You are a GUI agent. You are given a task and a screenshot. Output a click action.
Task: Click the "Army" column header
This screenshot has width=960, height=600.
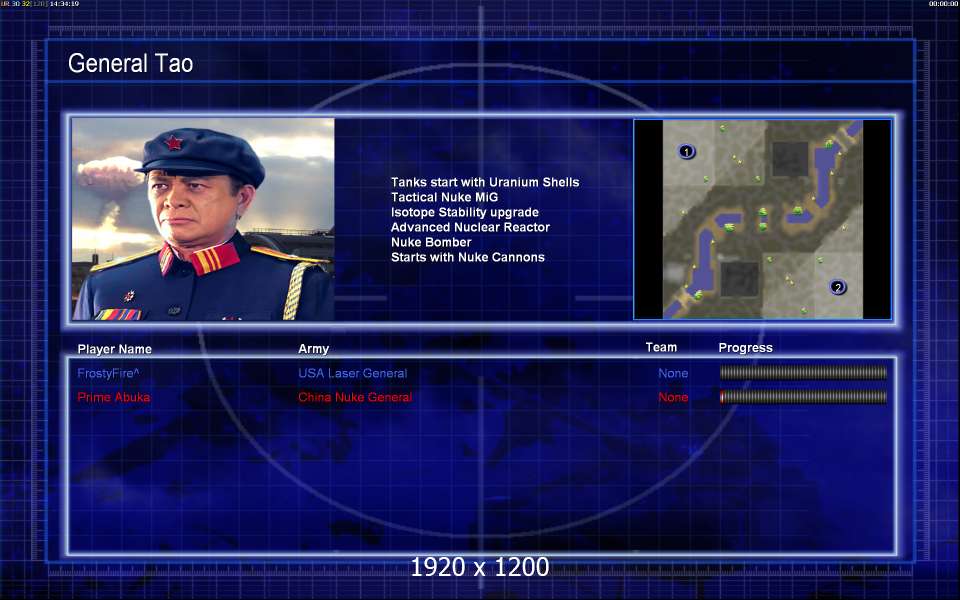[x=313, y=349]
